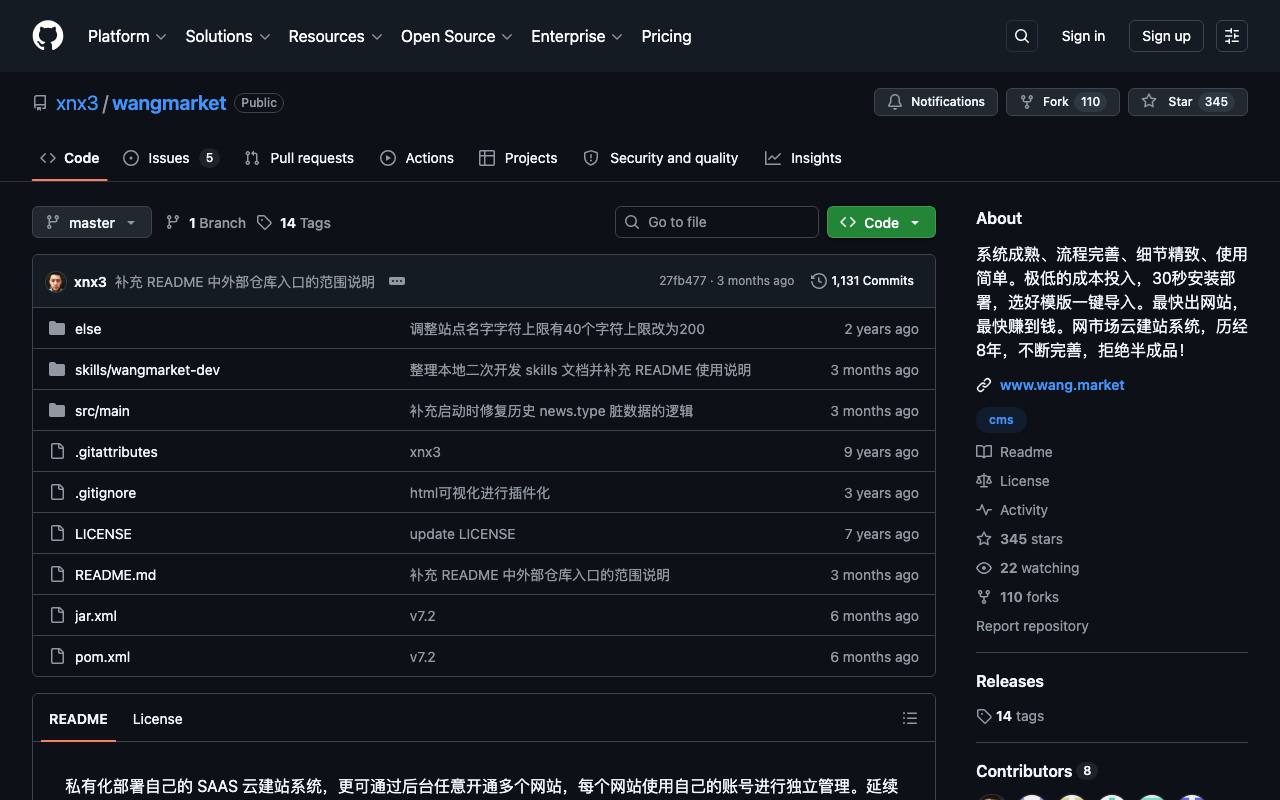
Task: Open the README outline list icon
Action: [x=910, y=718]
